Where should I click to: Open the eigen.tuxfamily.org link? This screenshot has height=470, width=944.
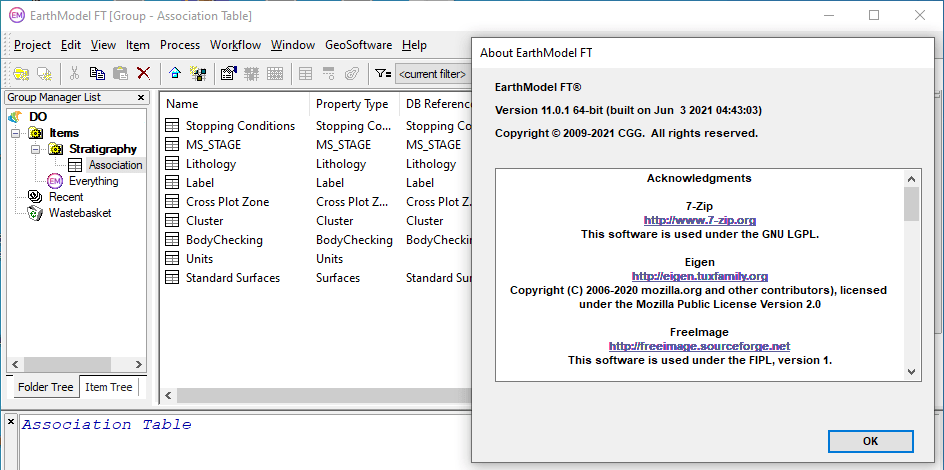point(700,276)
